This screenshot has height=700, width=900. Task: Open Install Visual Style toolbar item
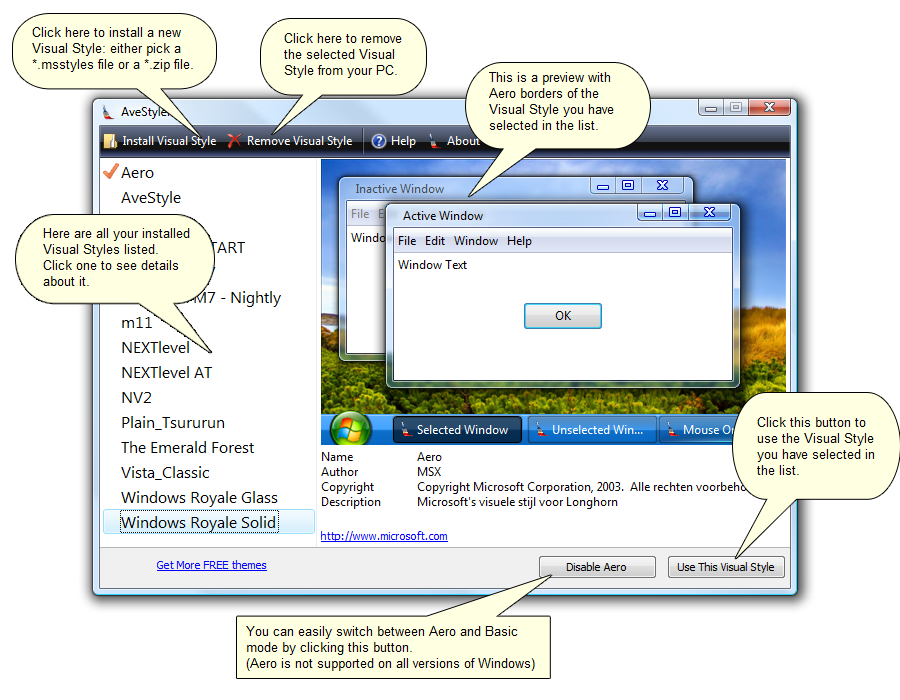[160, 141]
